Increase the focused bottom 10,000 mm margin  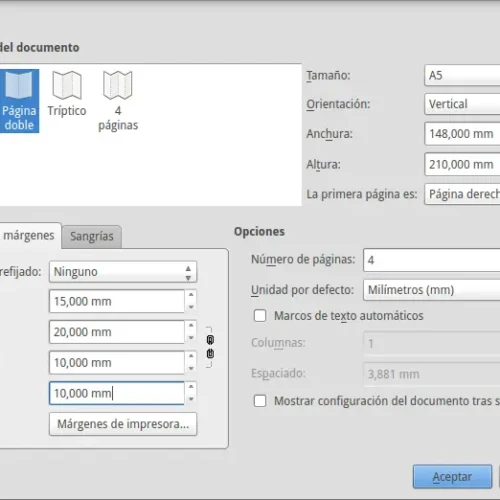tap(191, 387)
